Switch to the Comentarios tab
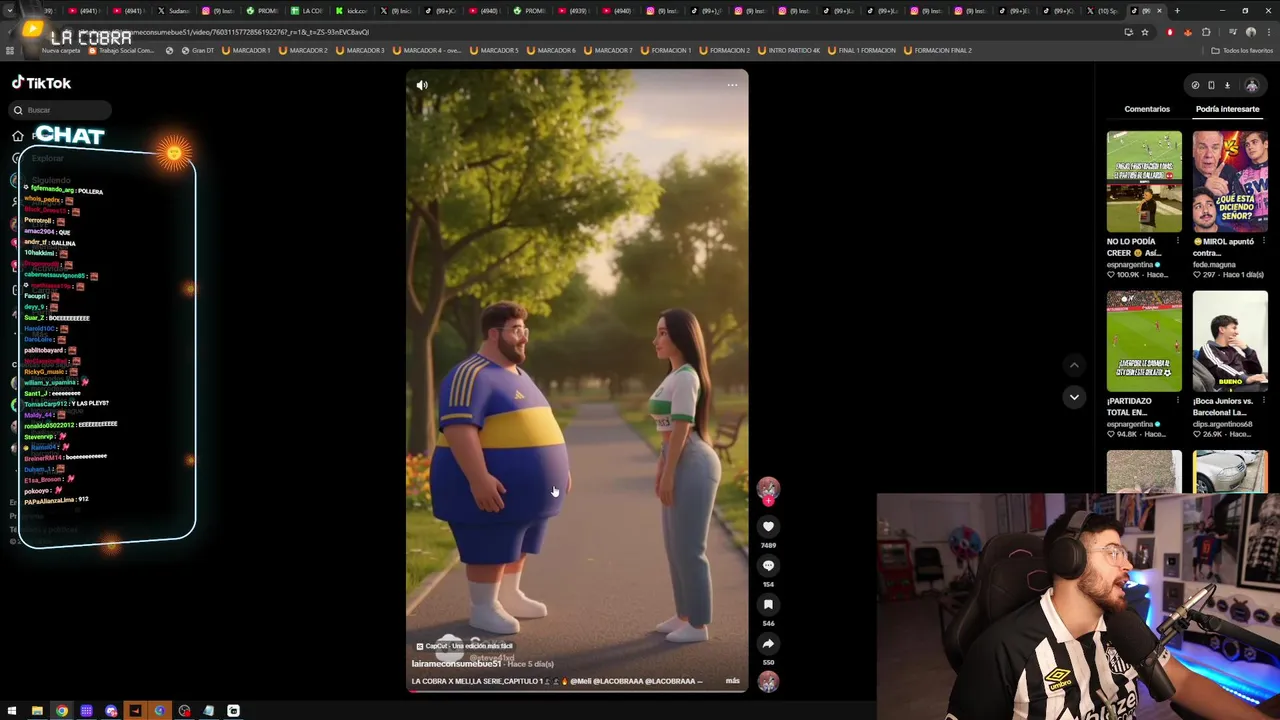 (x=1147, y=109)
